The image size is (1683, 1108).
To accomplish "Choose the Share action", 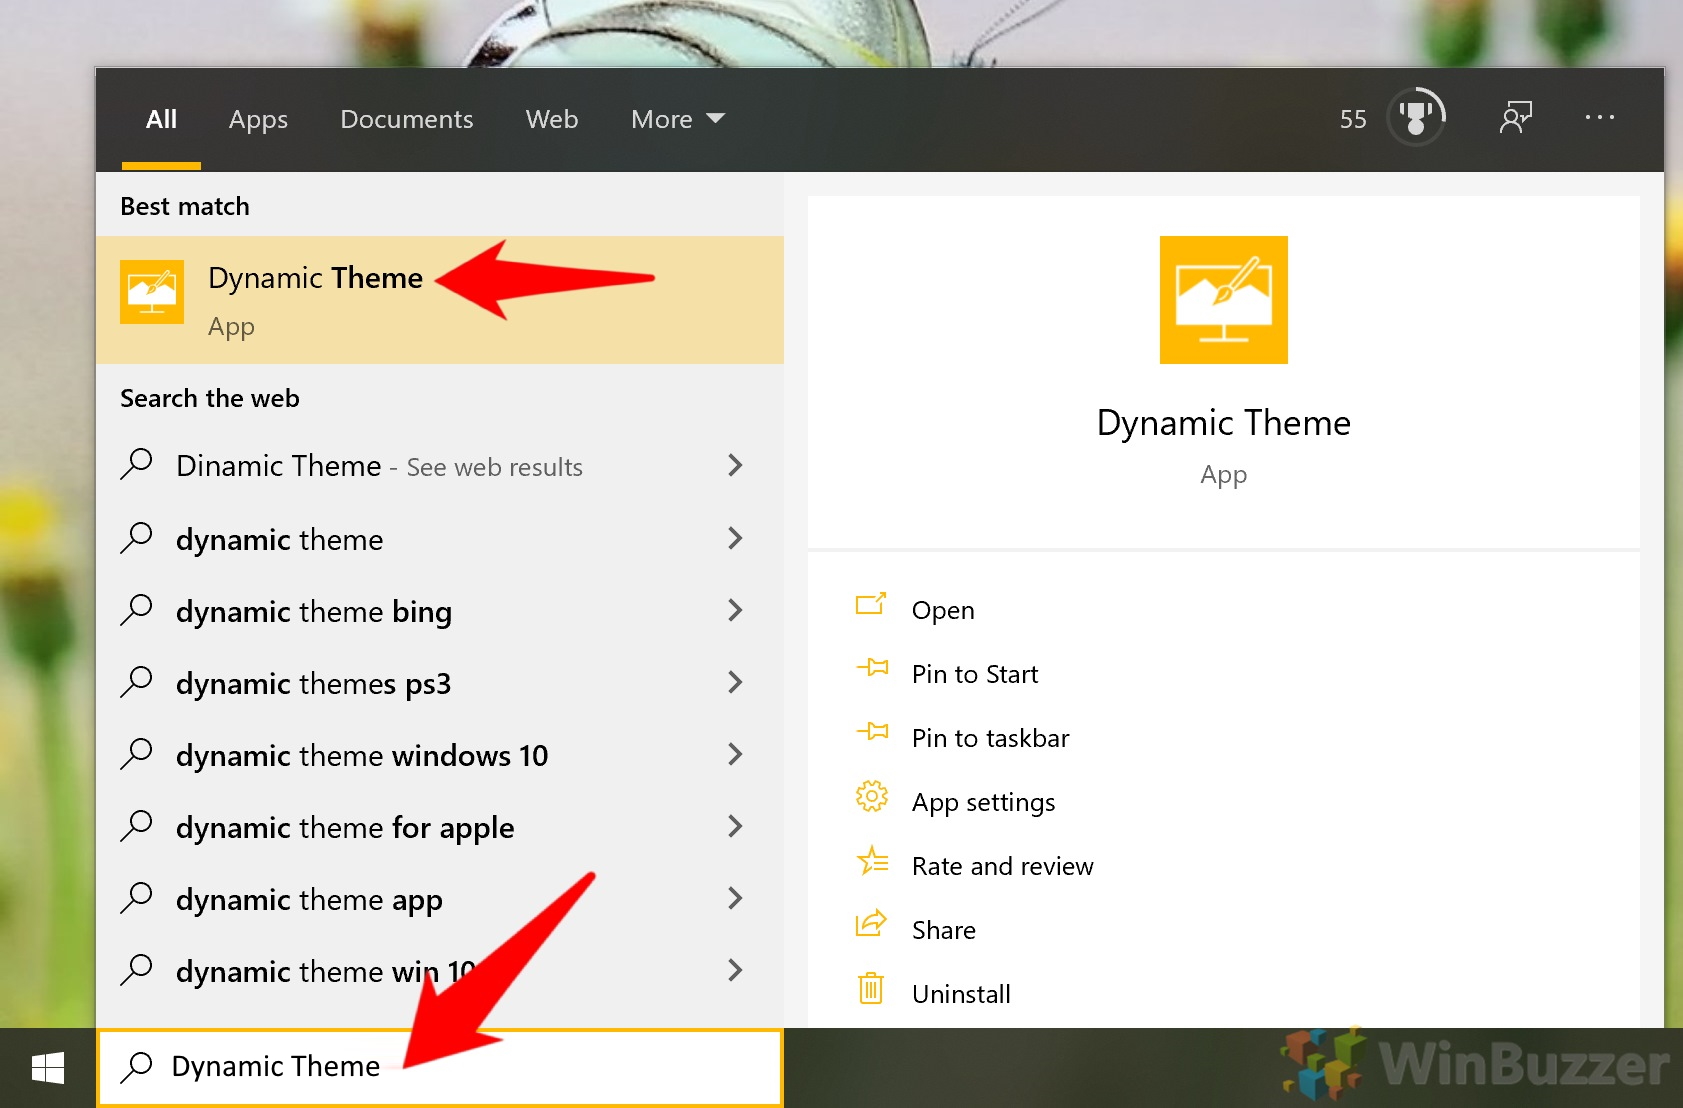I will 944,930.
